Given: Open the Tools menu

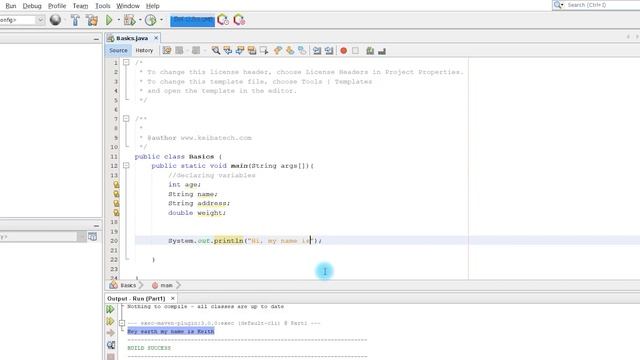Looking at the screenshot, I should 102,6.
